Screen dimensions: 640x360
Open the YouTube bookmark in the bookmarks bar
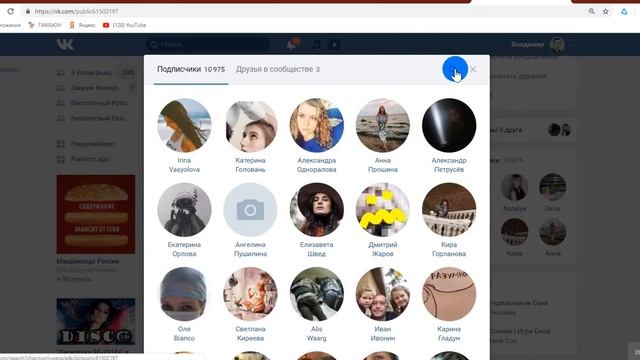click(124, 25)
